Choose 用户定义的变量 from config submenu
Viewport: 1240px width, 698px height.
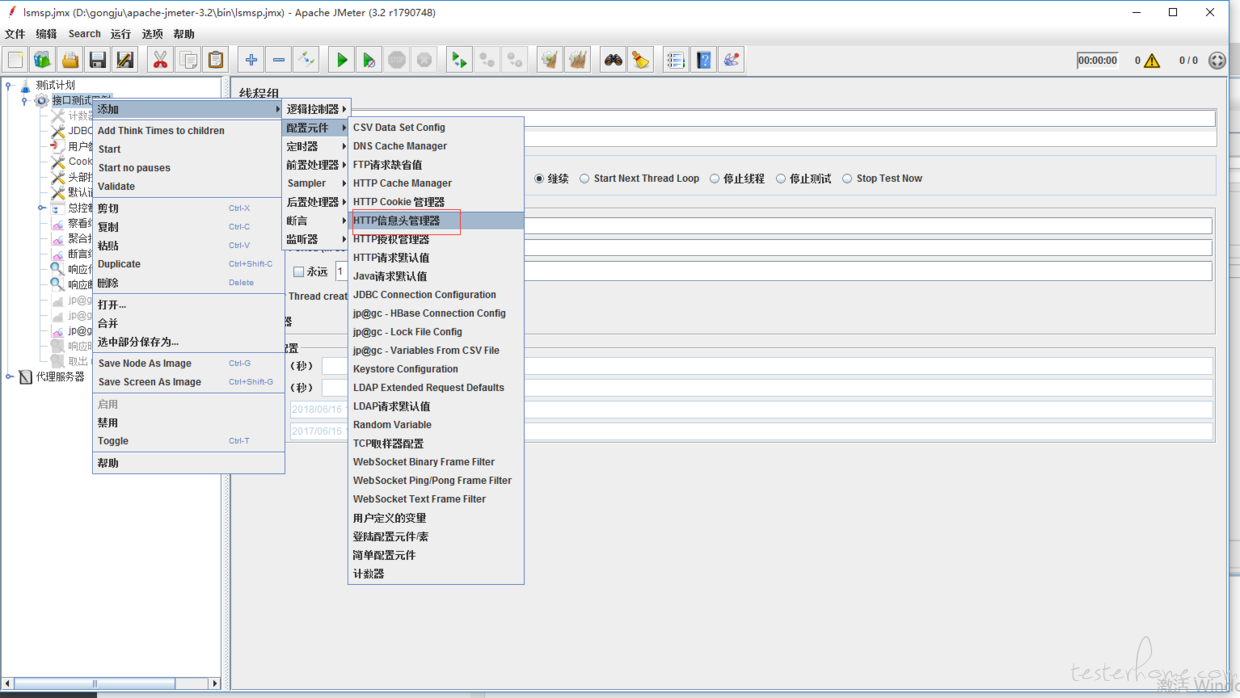click(436, 518)
